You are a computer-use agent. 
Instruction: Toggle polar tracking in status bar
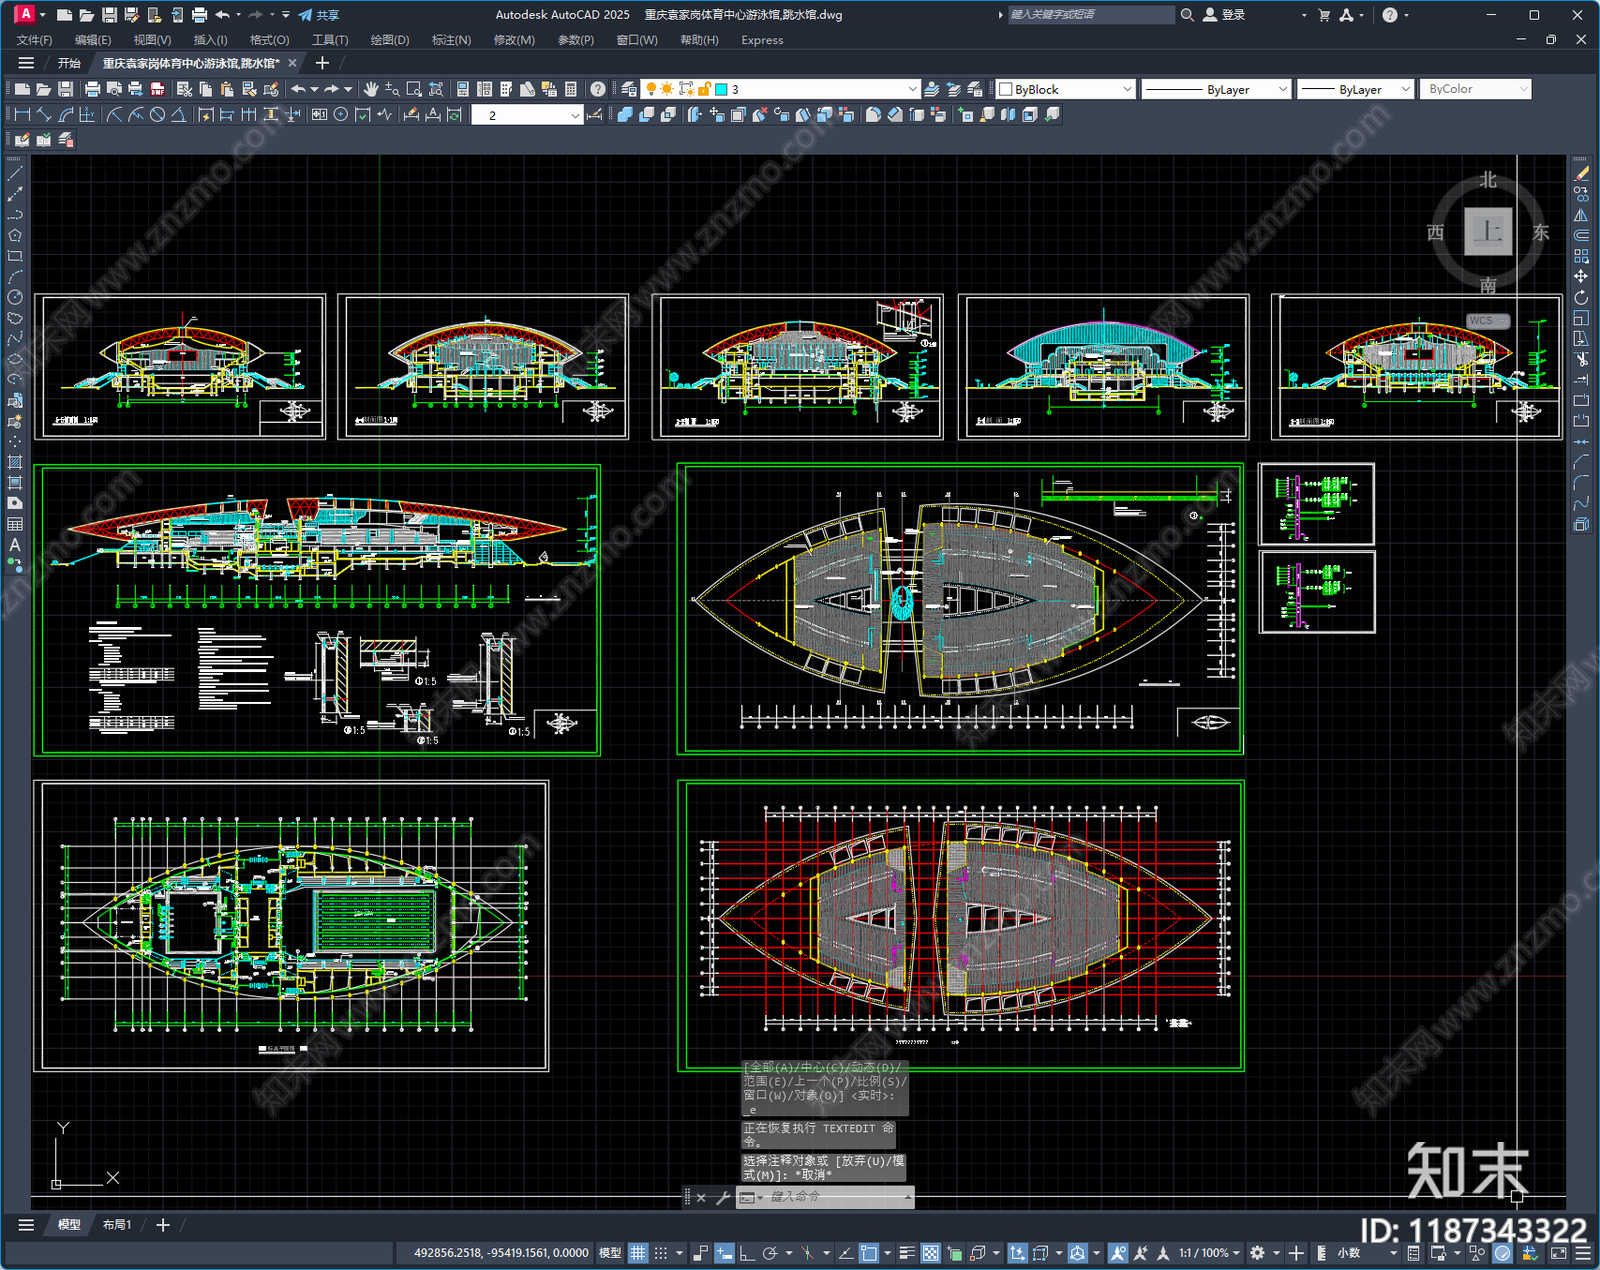click(x=770, y=1253)
